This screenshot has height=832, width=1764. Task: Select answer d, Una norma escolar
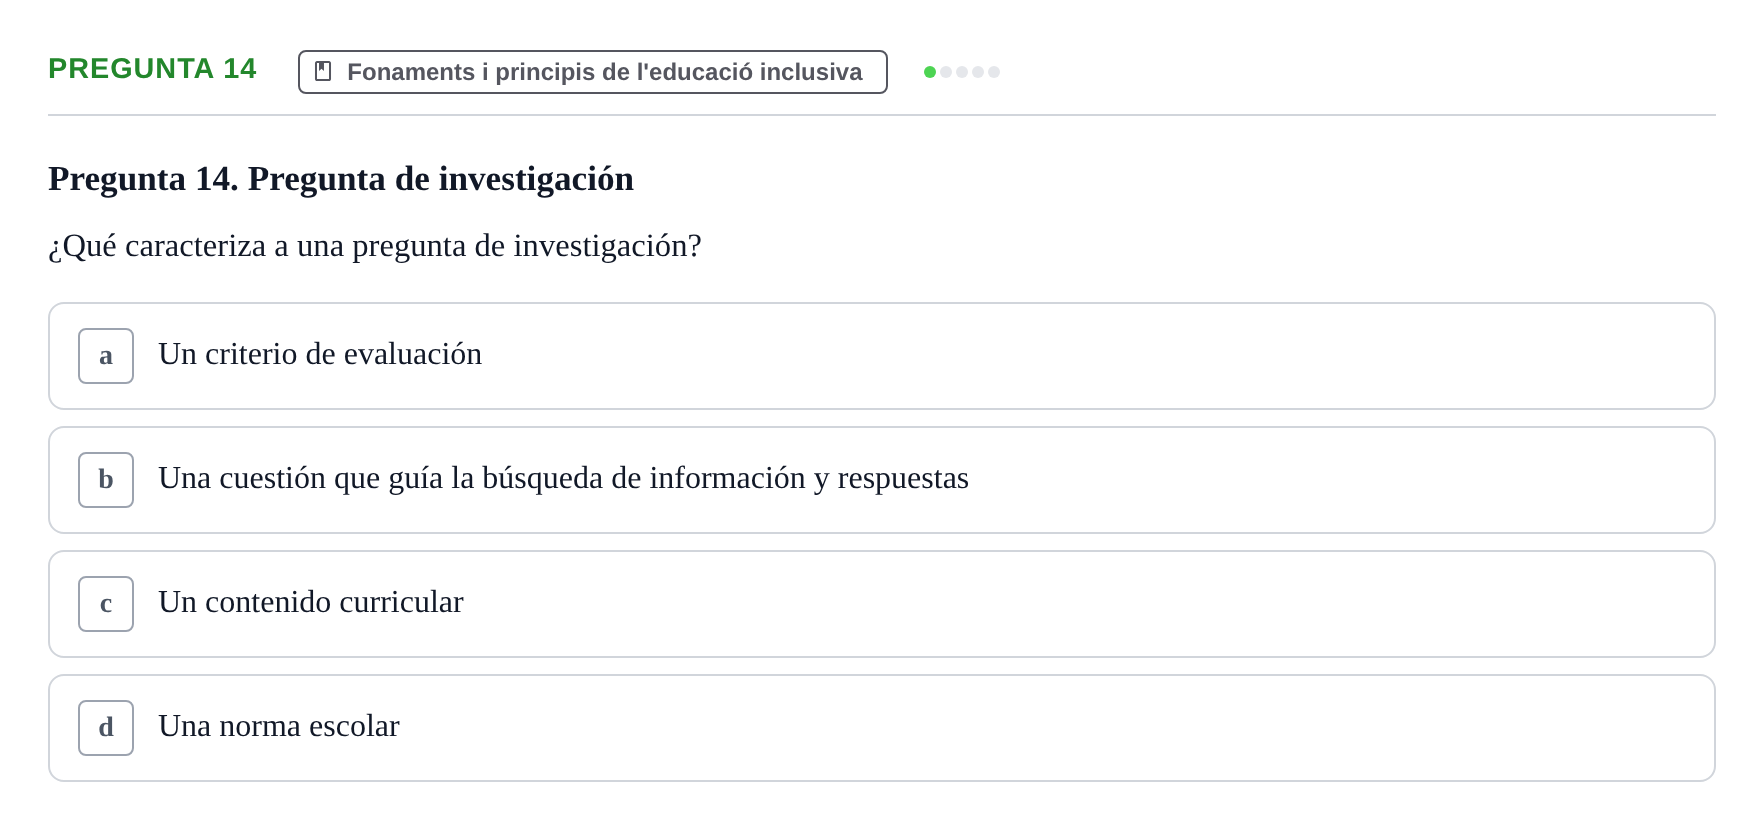coord(881,728)
